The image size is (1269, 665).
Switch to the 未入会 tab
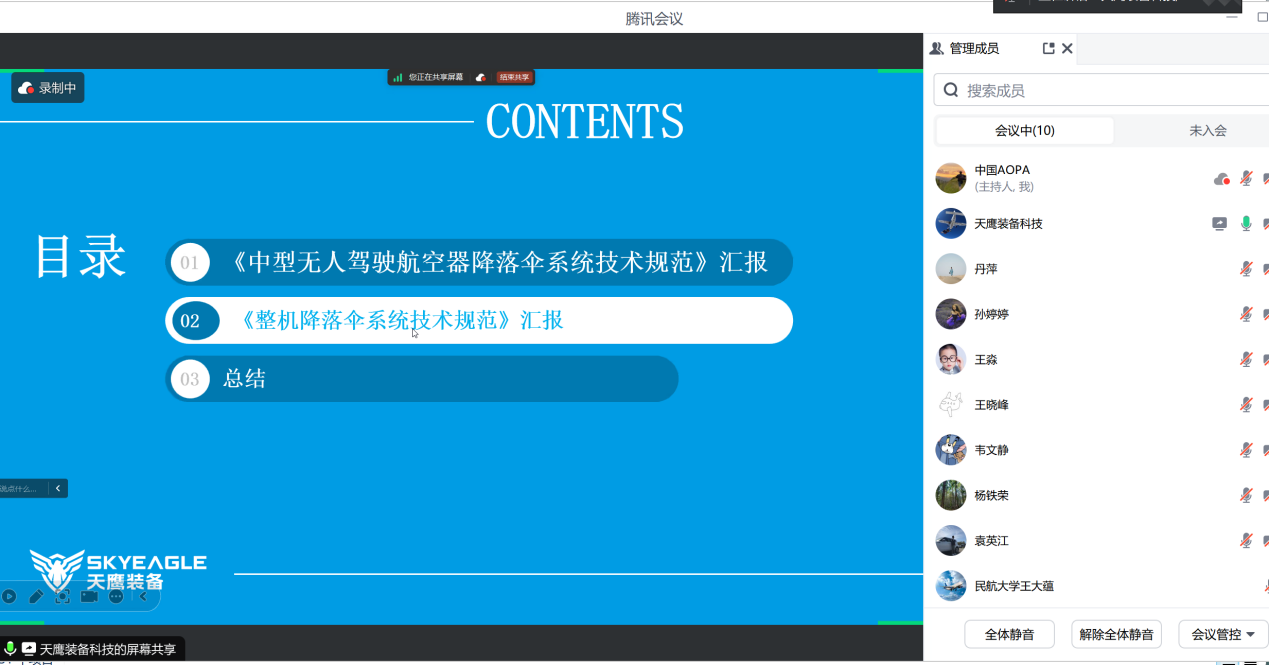[1207, 131]
